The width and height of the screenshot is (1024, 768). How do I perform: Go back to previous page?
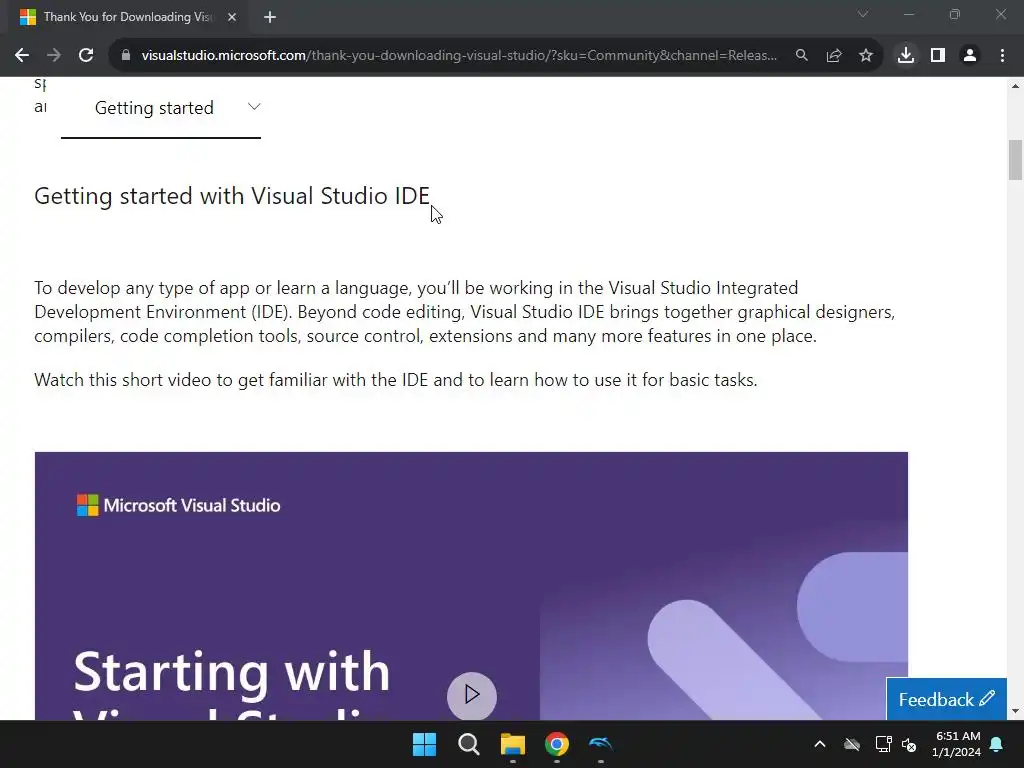[x=22, y=56]
